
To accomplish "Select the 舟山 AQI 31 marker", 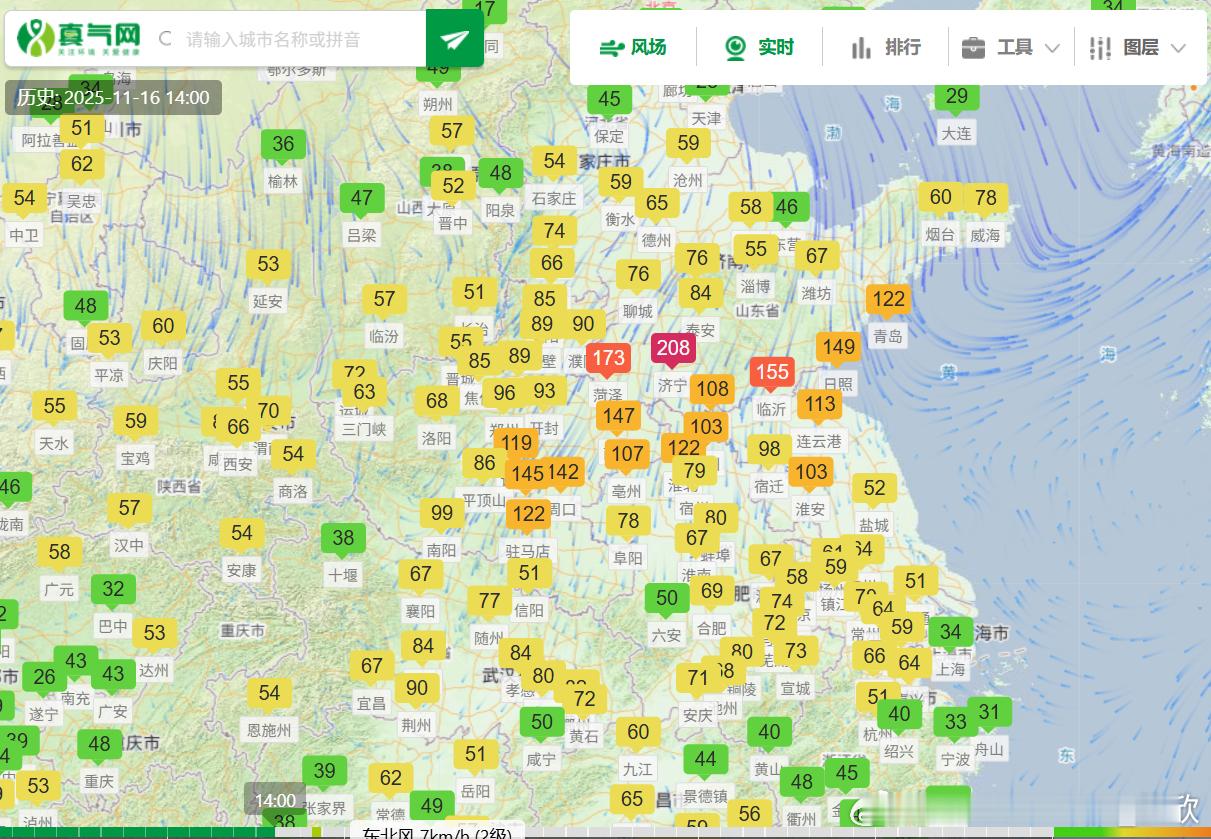I will point(989,714).
